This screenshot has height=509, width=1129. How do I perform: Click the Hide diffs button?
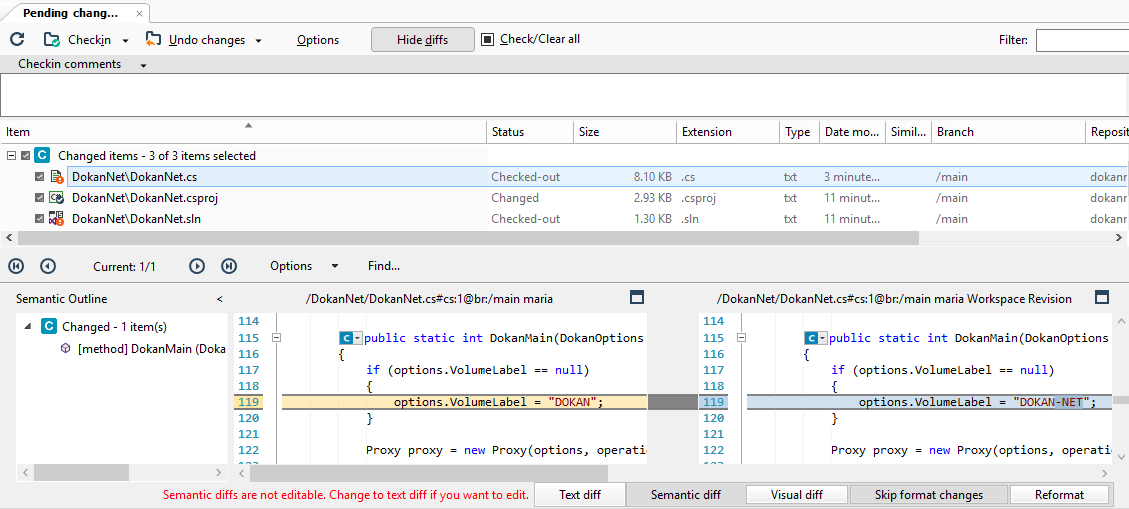(x=423, y=40)
